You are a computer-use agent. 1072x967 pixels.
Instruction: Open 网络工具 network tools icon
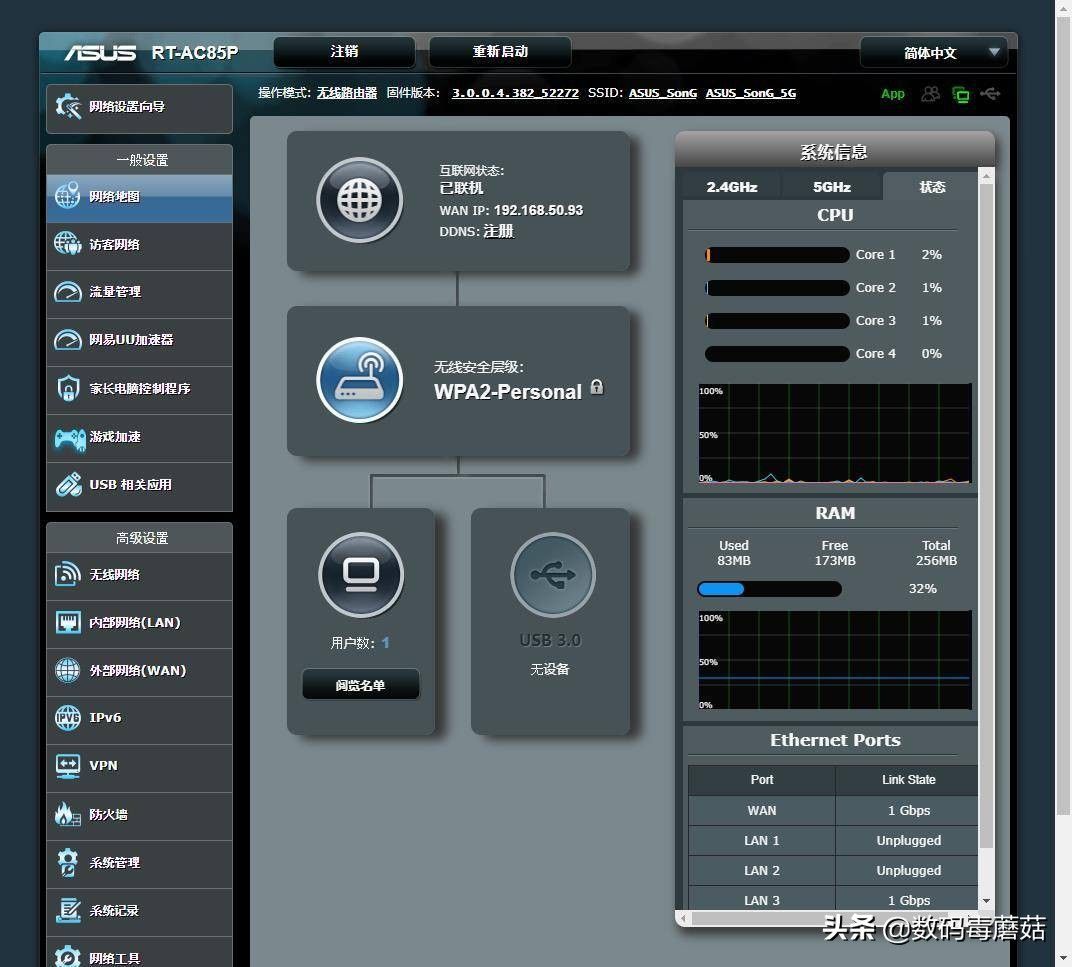(68, 955)
